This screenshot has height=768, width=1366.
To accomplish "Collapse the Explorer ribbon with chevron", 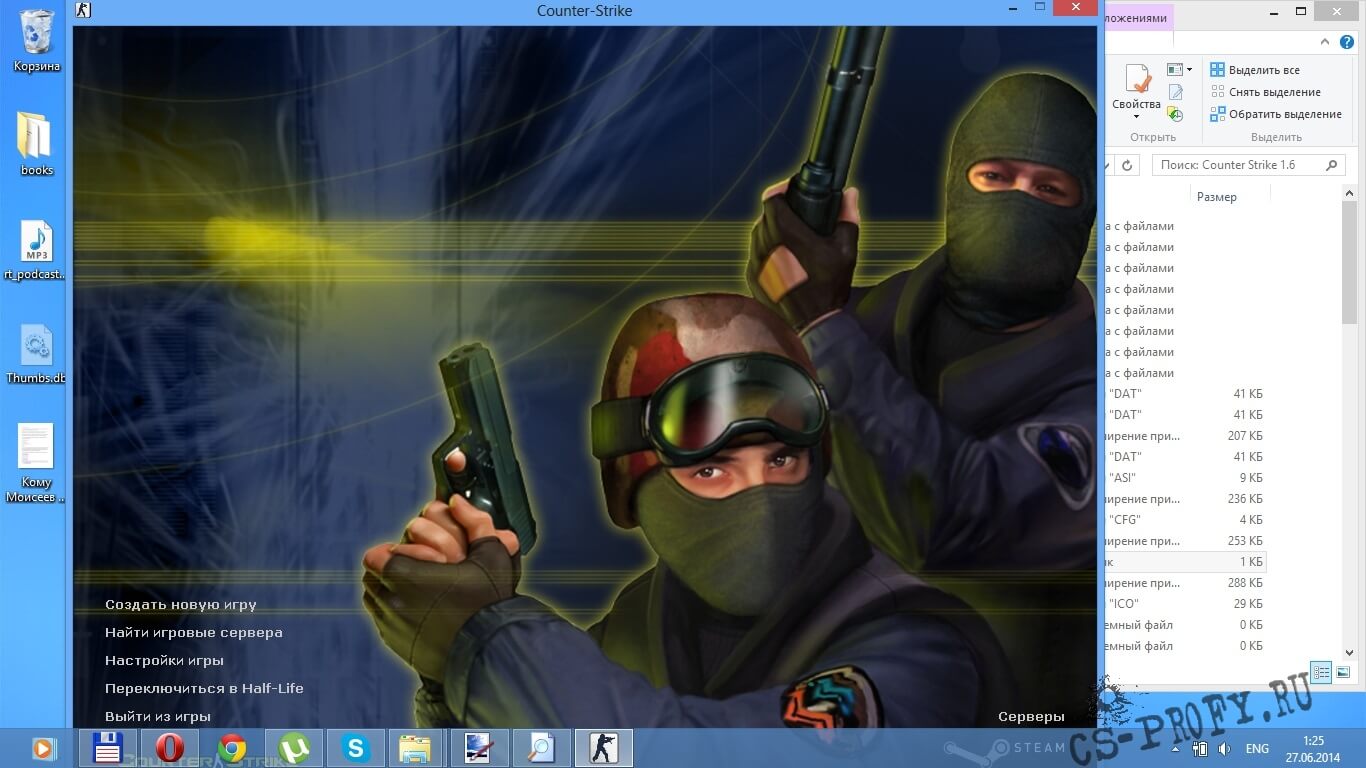I will [1345, 42].
